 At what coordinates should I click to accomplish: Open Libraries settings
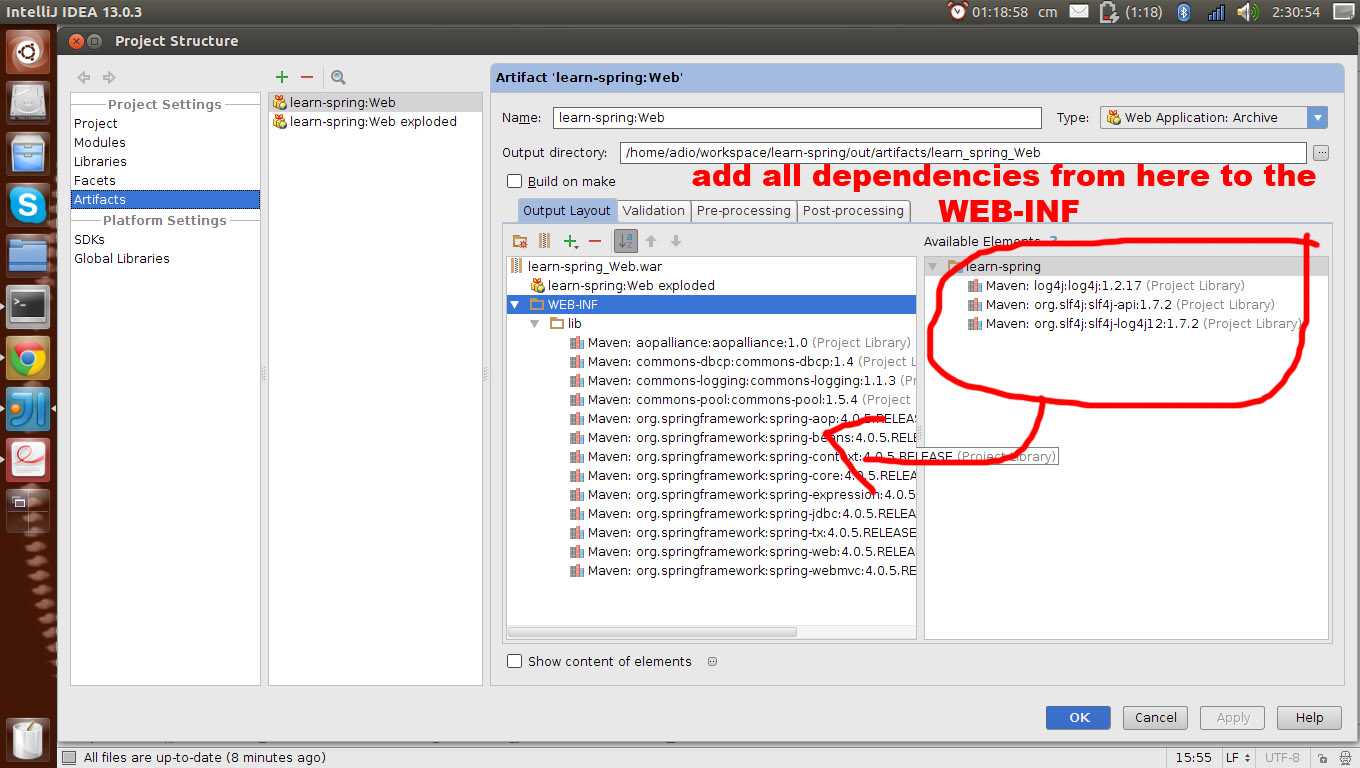100,161
